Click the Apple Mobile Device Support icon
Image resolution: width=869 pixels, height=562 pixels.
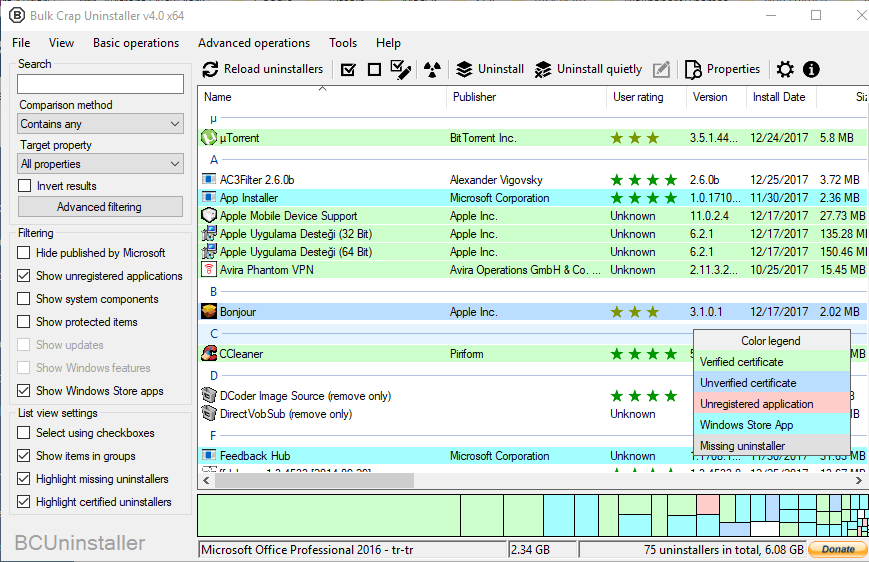pos(209,216)
